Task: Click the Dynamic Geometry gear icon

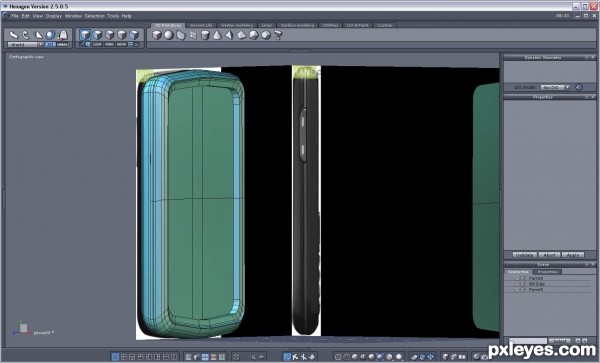Action: click(579, 87)
